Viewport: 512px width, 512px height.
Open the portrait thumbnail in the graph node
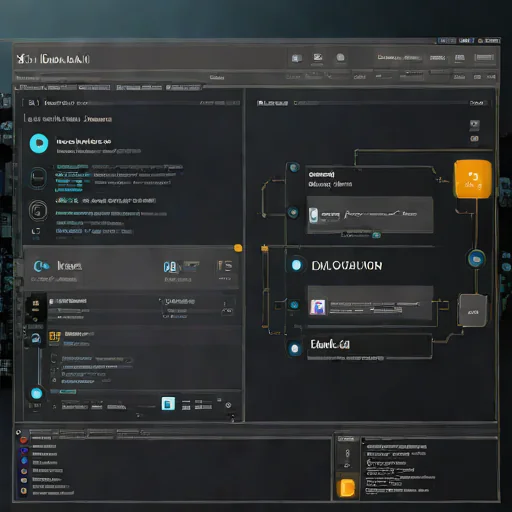(x=318, y=307)
